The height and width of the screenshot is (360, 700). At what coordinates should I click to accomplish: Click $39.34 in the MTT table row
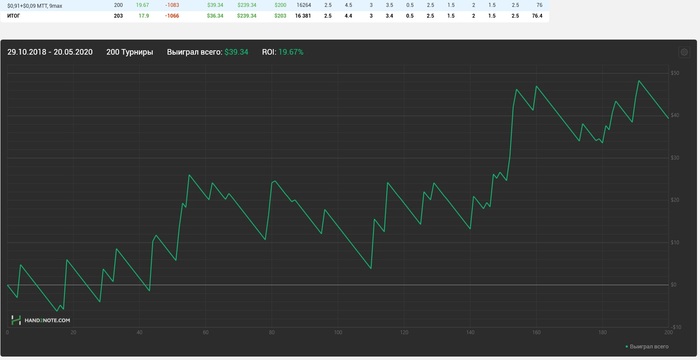(x=215, y=5)
